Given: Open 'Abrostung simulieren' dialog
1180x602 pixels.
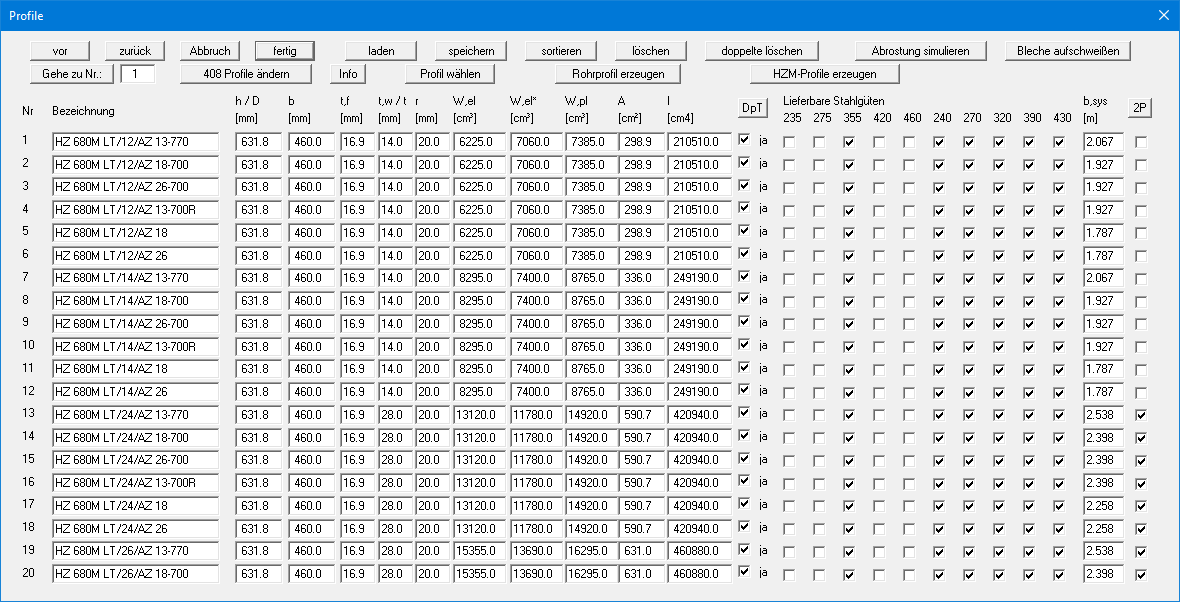Looking at the screenshot, I should (x=920, y=51).
